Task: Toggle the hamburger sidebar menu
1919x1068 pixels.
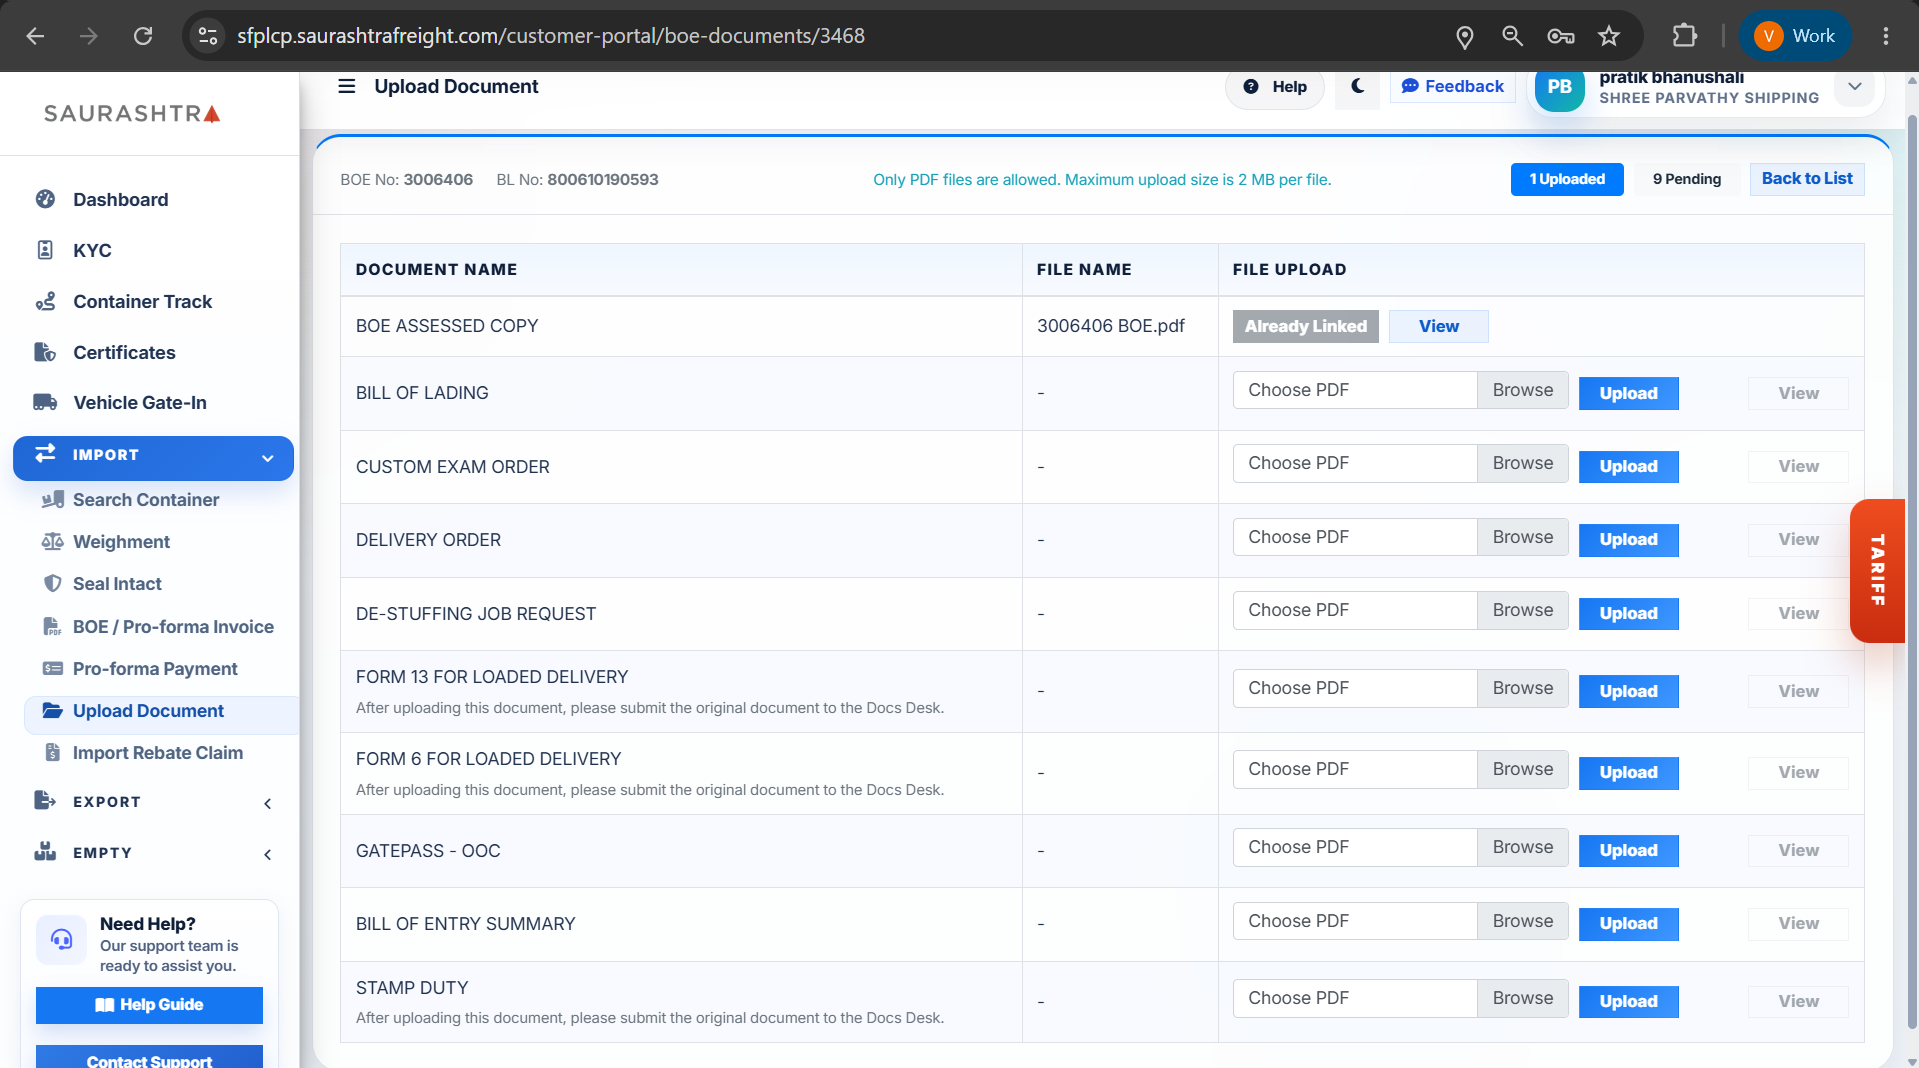Action: 347,86
